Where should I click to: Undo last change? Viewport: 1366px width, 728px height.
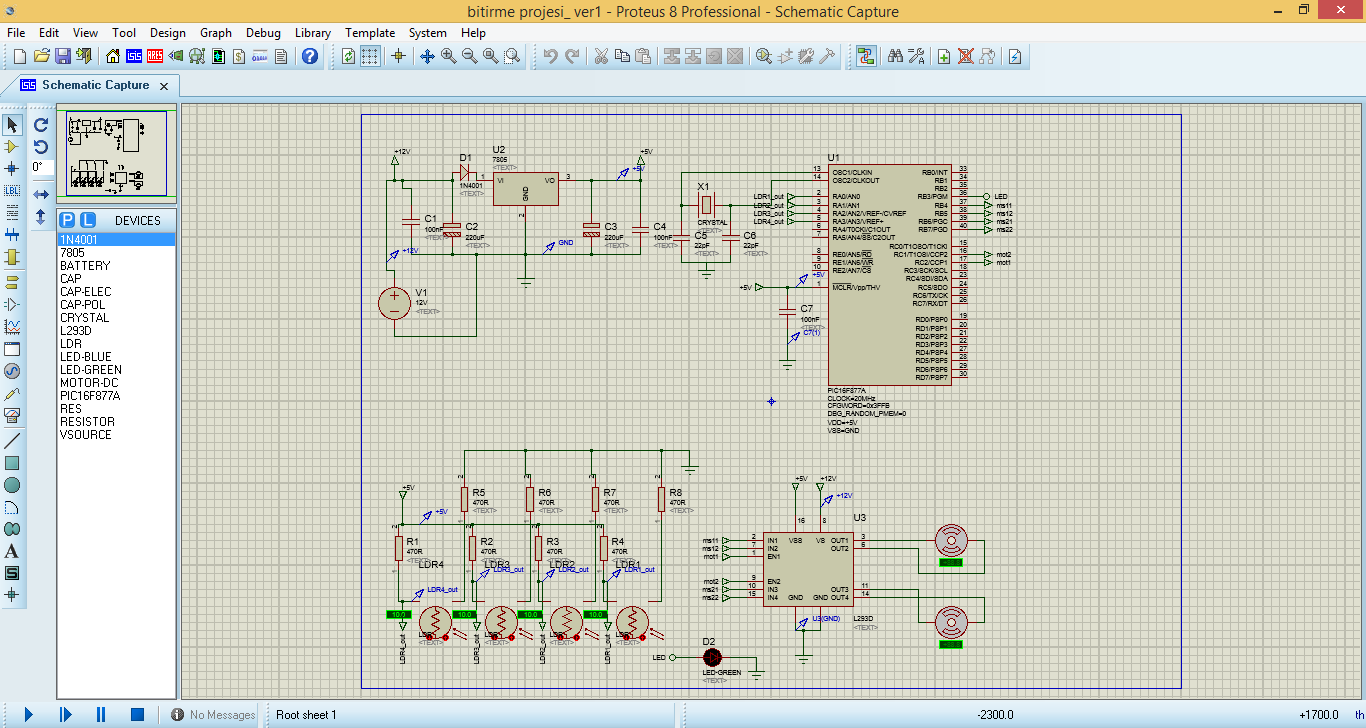[x=550, y=56]
